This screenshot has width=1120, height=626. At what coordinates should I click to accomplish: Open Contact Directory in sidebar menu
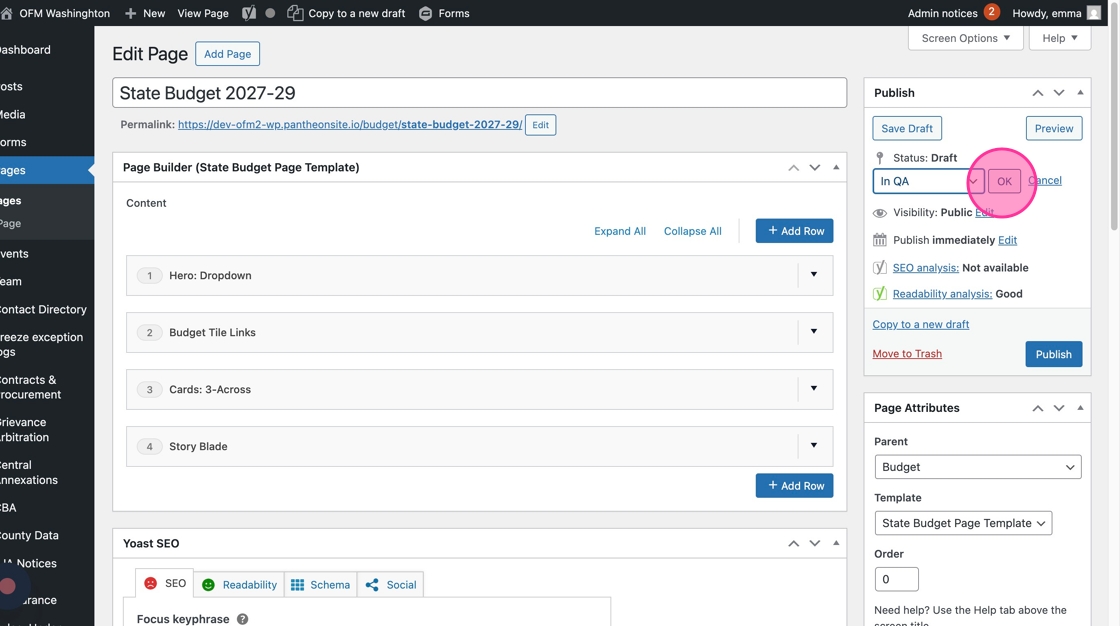click(x=44, y=309)
